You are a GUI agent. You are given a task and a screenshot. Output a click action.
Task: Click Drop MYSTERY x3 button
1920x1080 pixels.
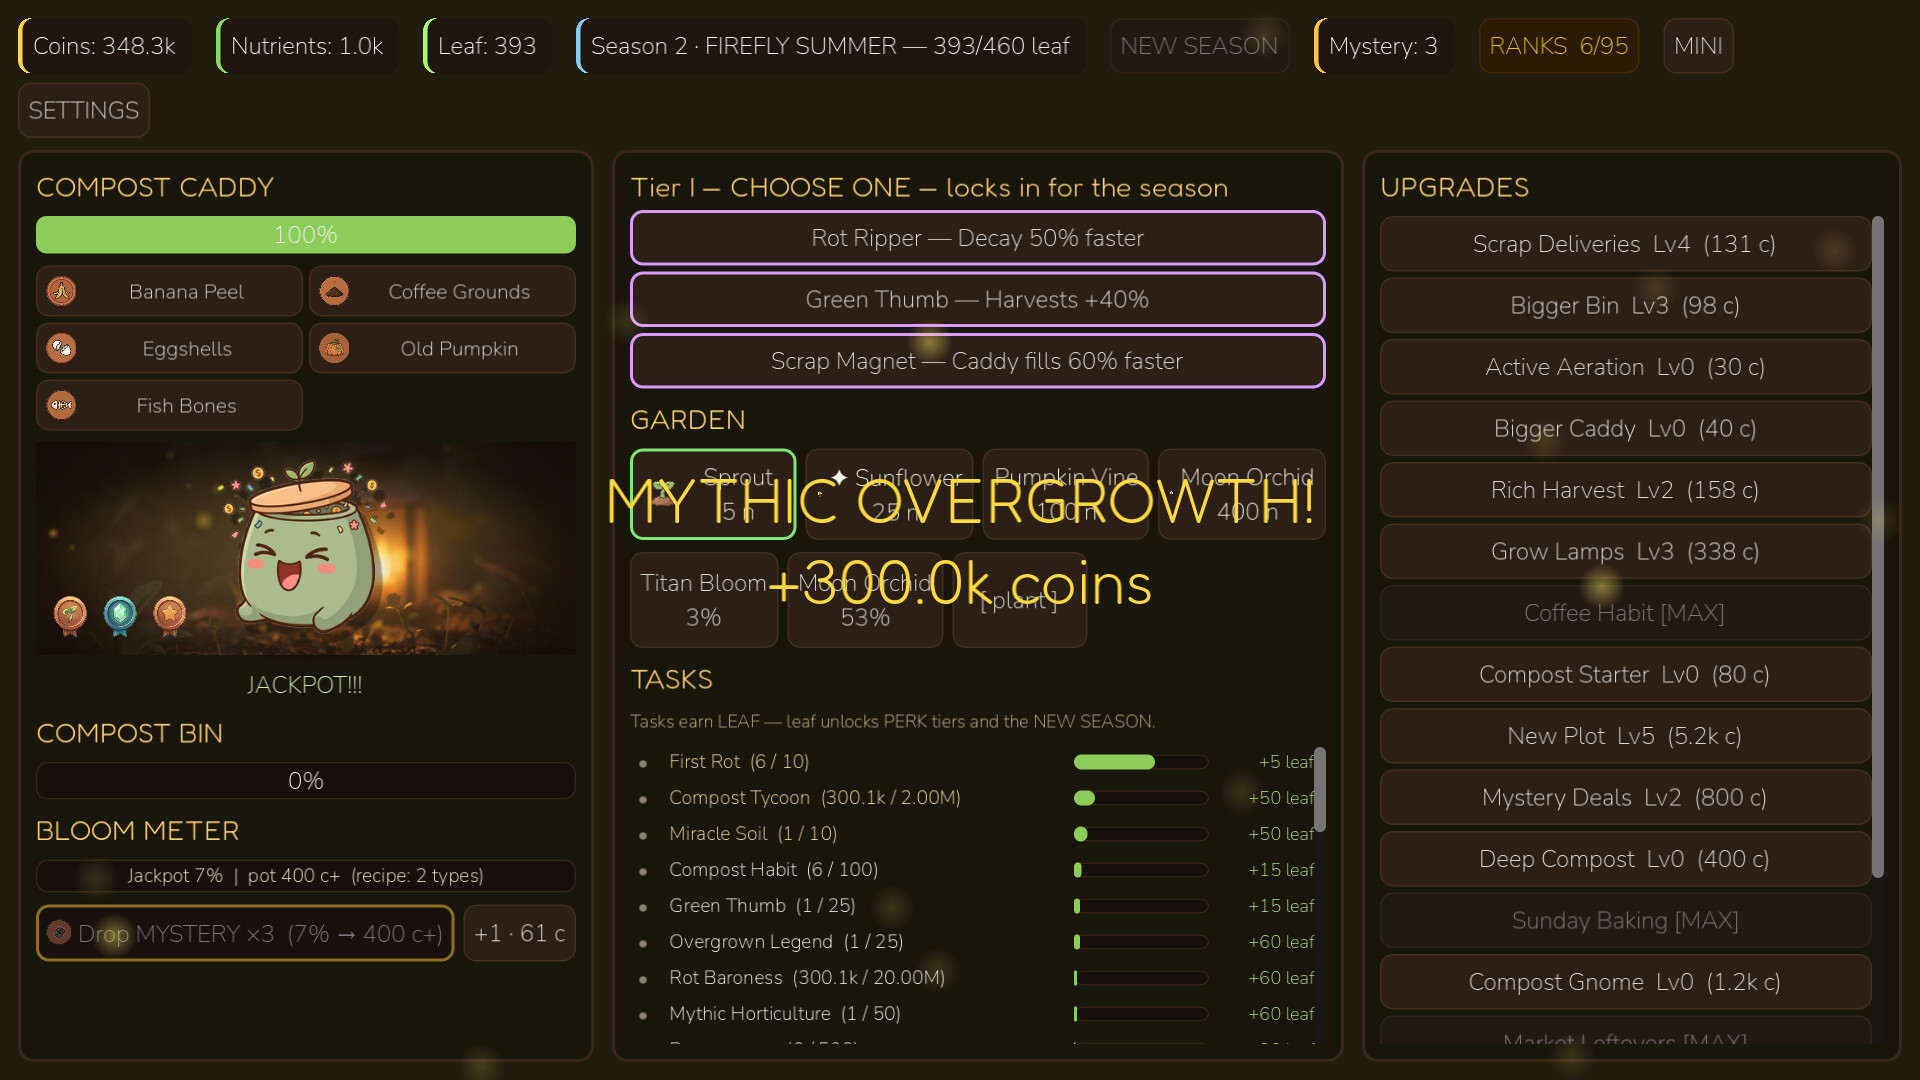point(245,933)
